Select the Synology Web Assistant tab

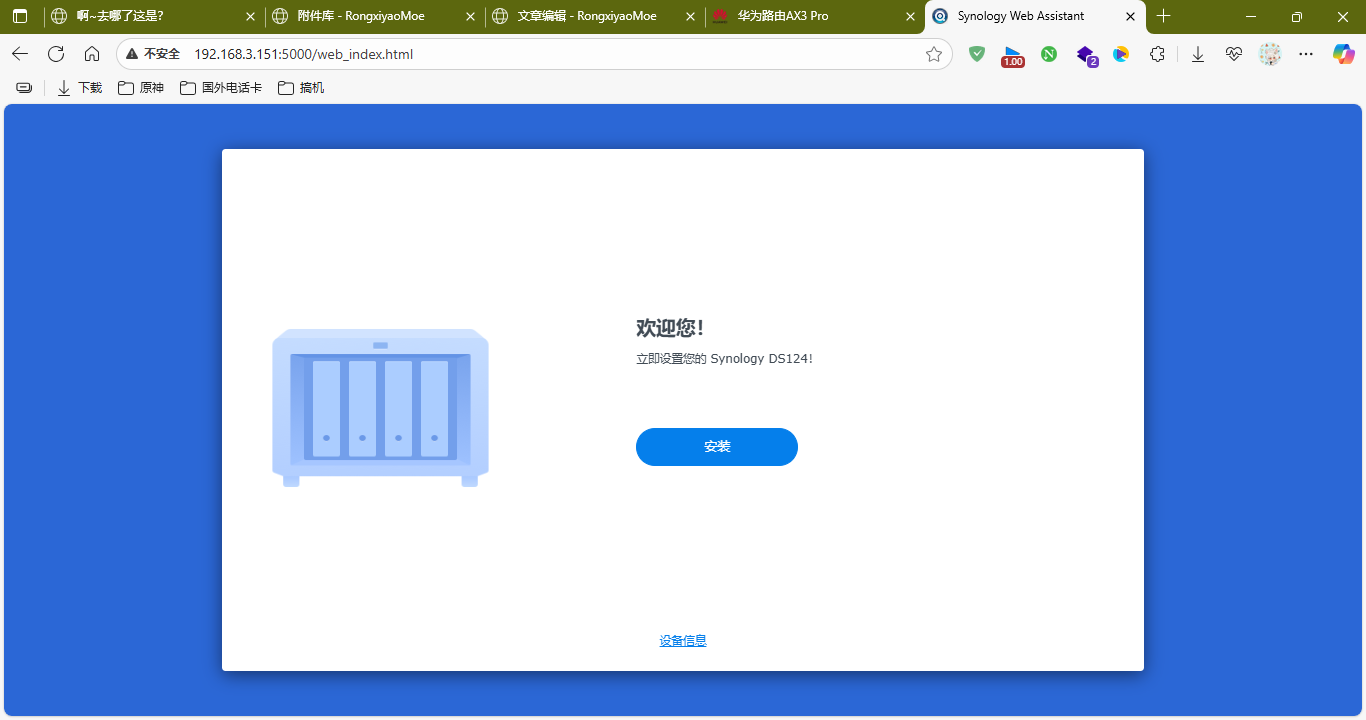1034,16
